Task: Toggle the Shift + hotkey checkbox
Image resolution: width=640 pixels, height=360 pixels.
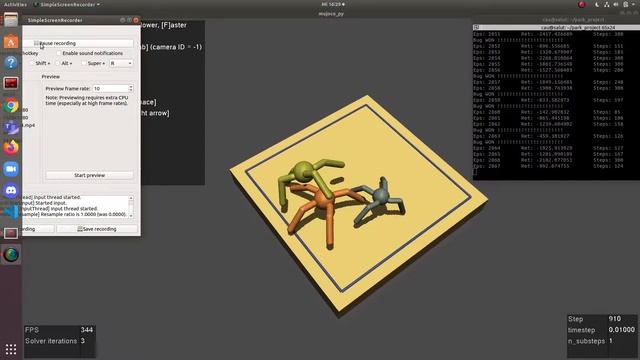Action: pos(32,63)
